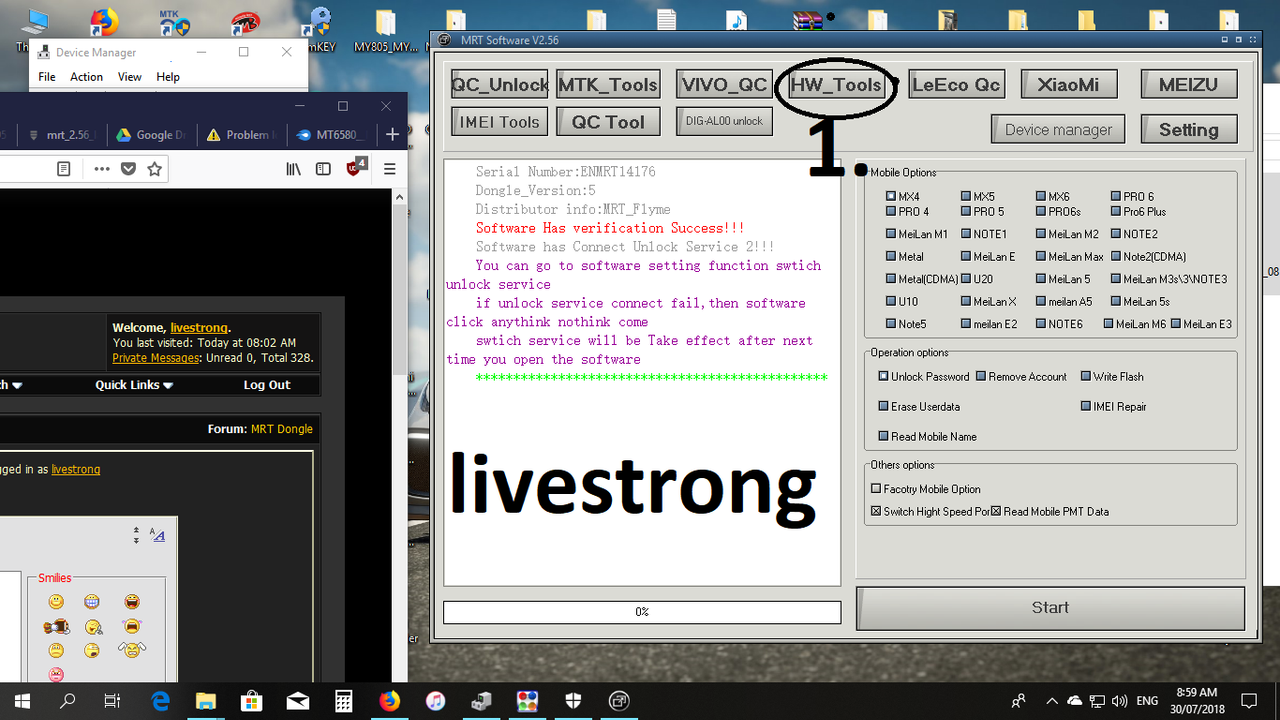Open Windows Defender shield in taskbar
1280x720 pixels.
pyautogui.click(x=574, y=700)
